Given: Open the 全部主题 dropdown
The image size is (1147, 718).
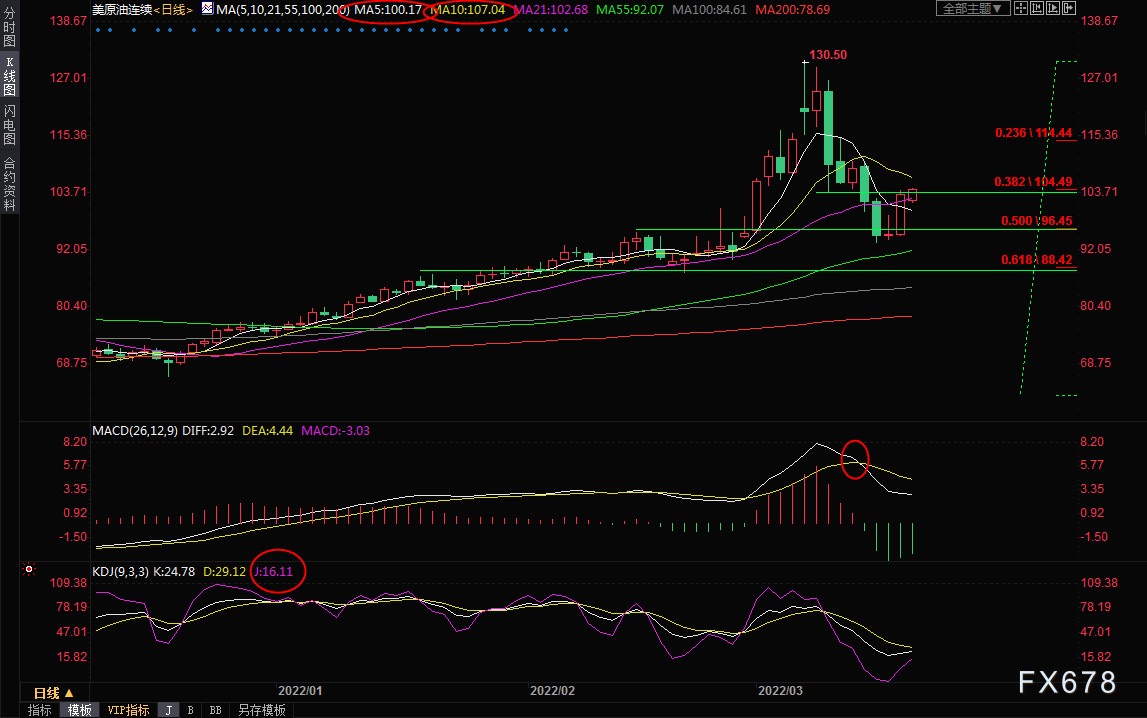Looking at the screenshot, I should pos(973,8).
